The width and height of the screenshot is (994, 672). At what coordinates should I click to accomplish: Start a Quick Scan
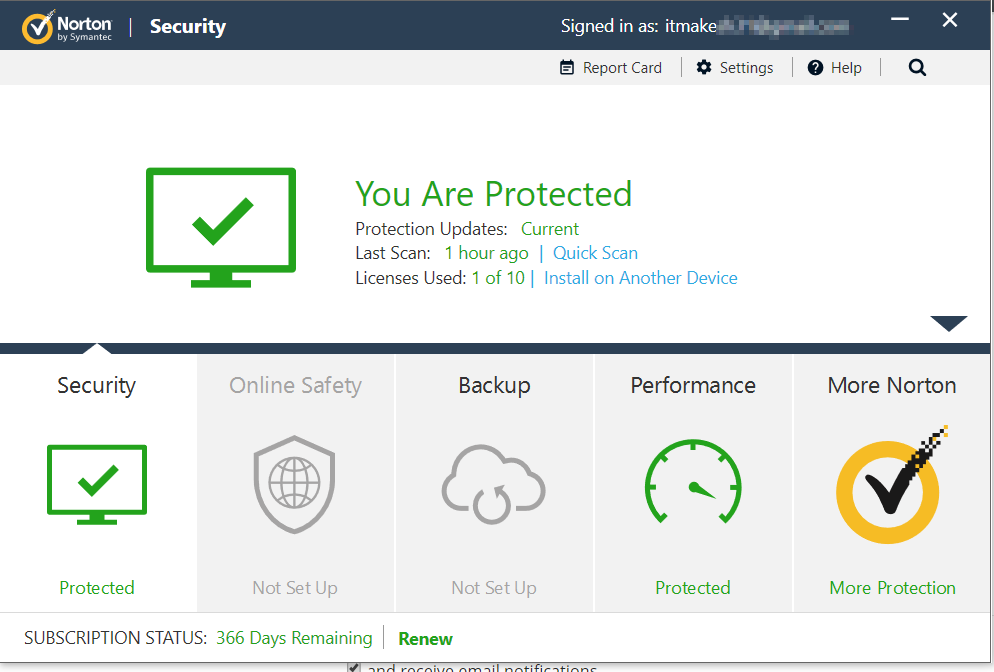tap(595, 253)
